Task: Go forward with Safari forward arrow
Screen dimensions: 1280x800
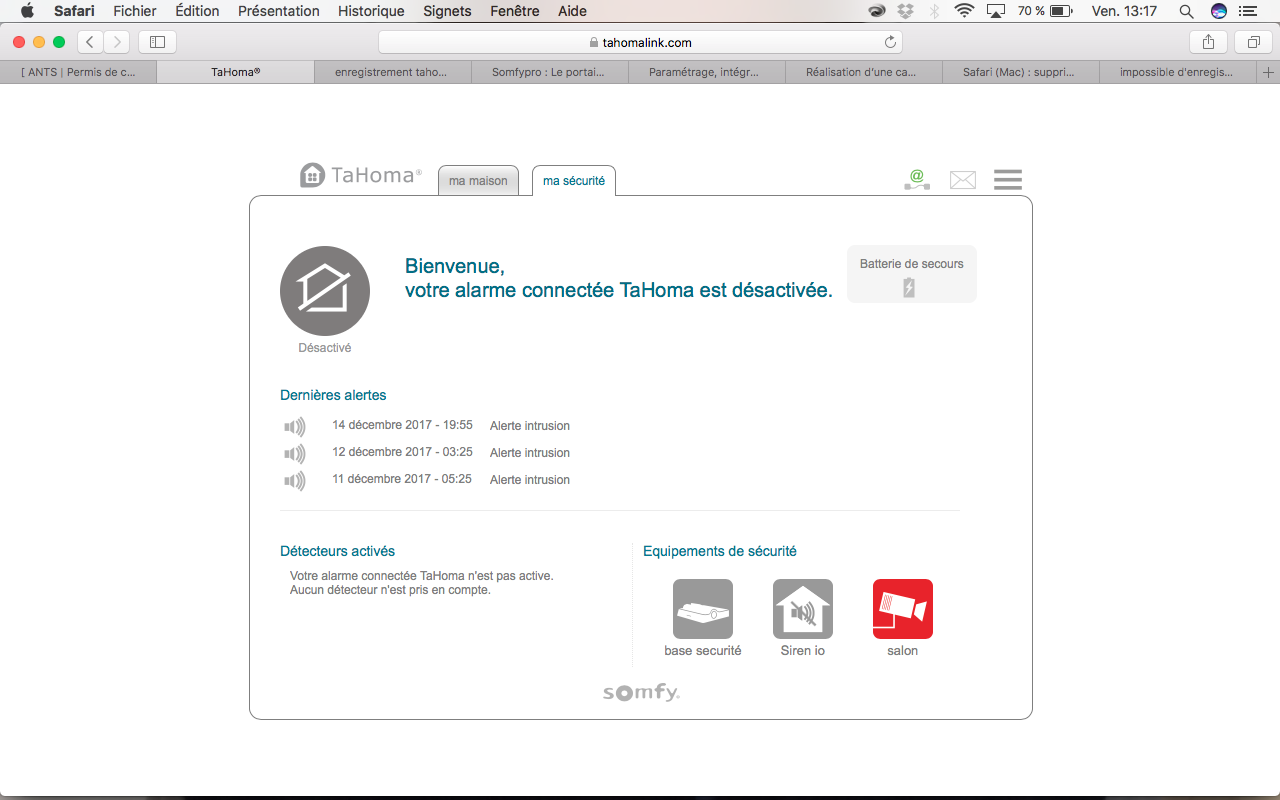Action: tap(117, 42)
